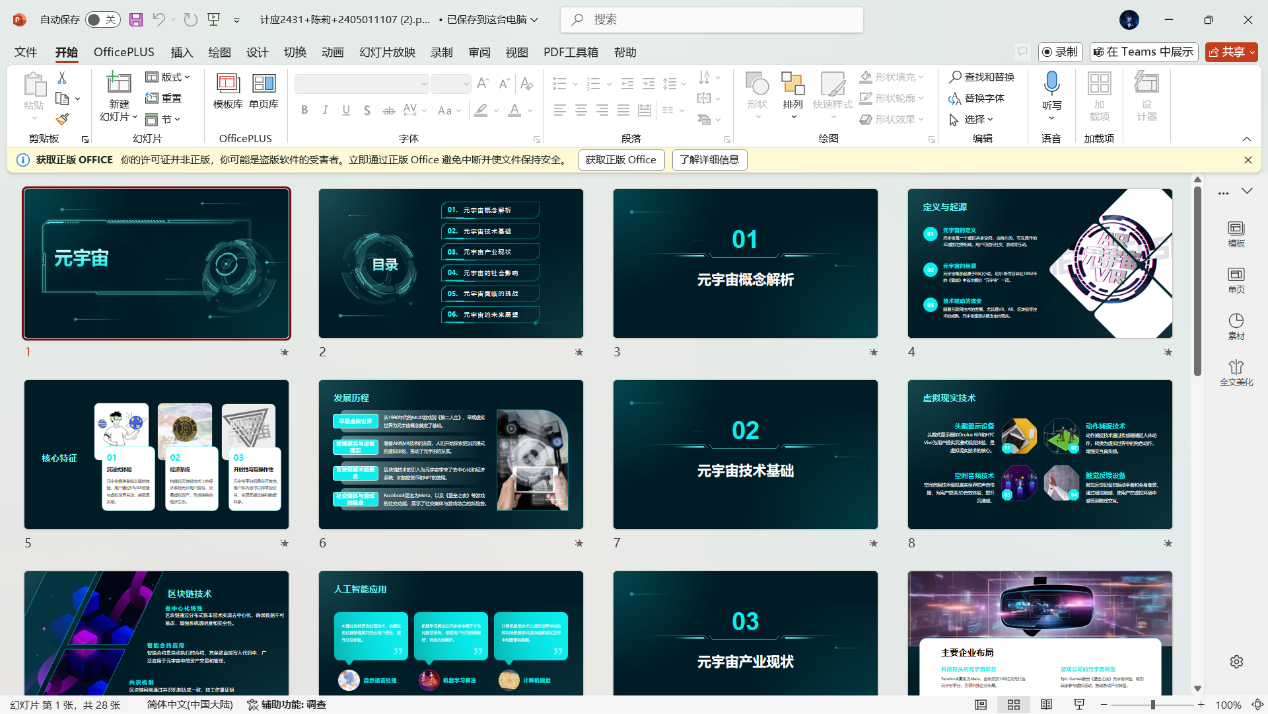Click the zoom slider in status bar
The image size is (1268, 714).
1152,705
